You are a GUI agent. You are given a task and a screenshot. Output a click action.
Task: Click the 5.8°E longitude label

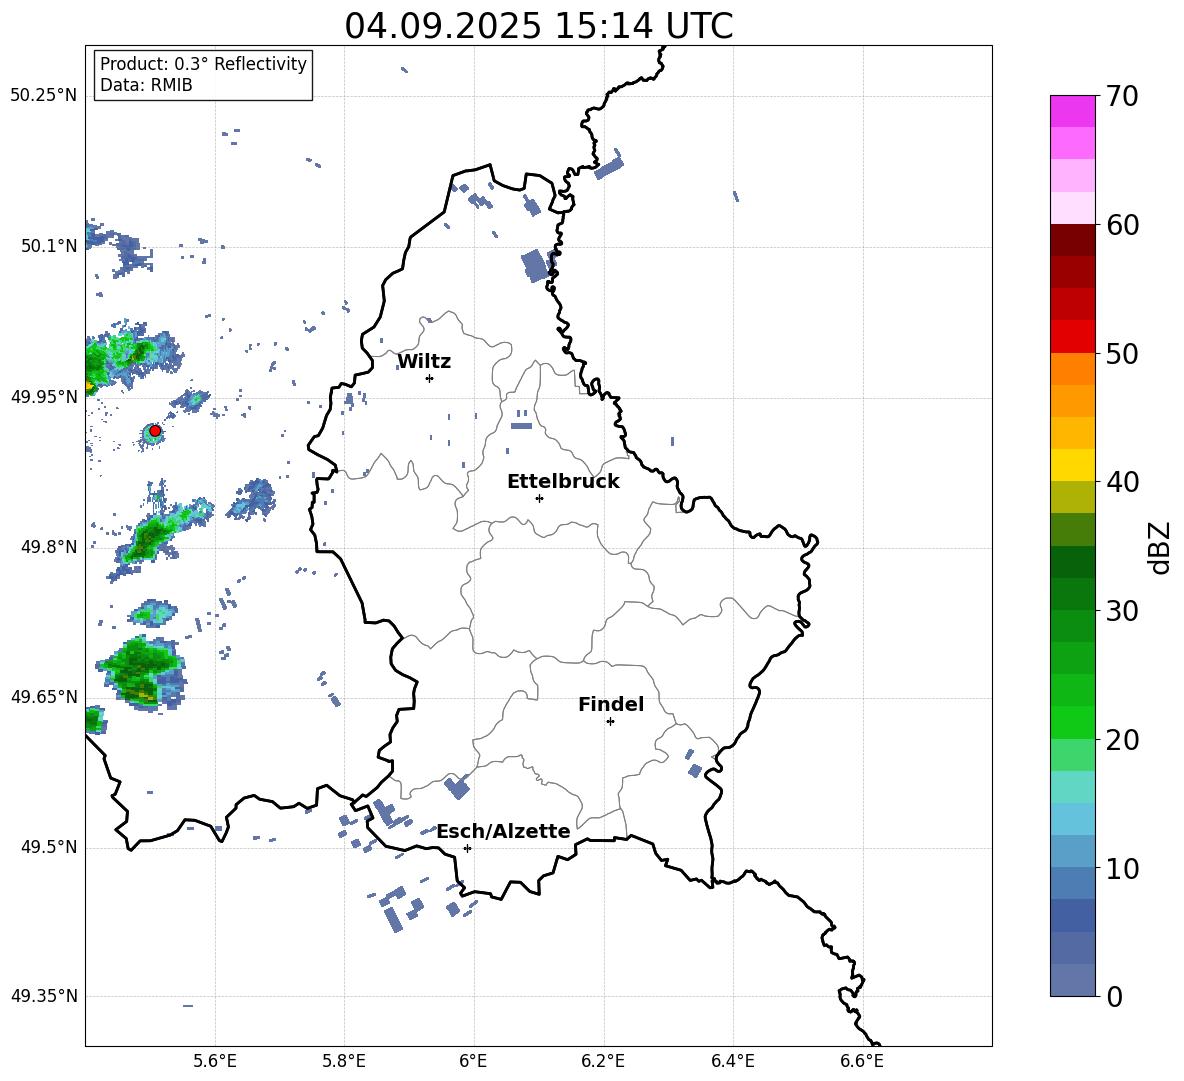point(344,1062)
